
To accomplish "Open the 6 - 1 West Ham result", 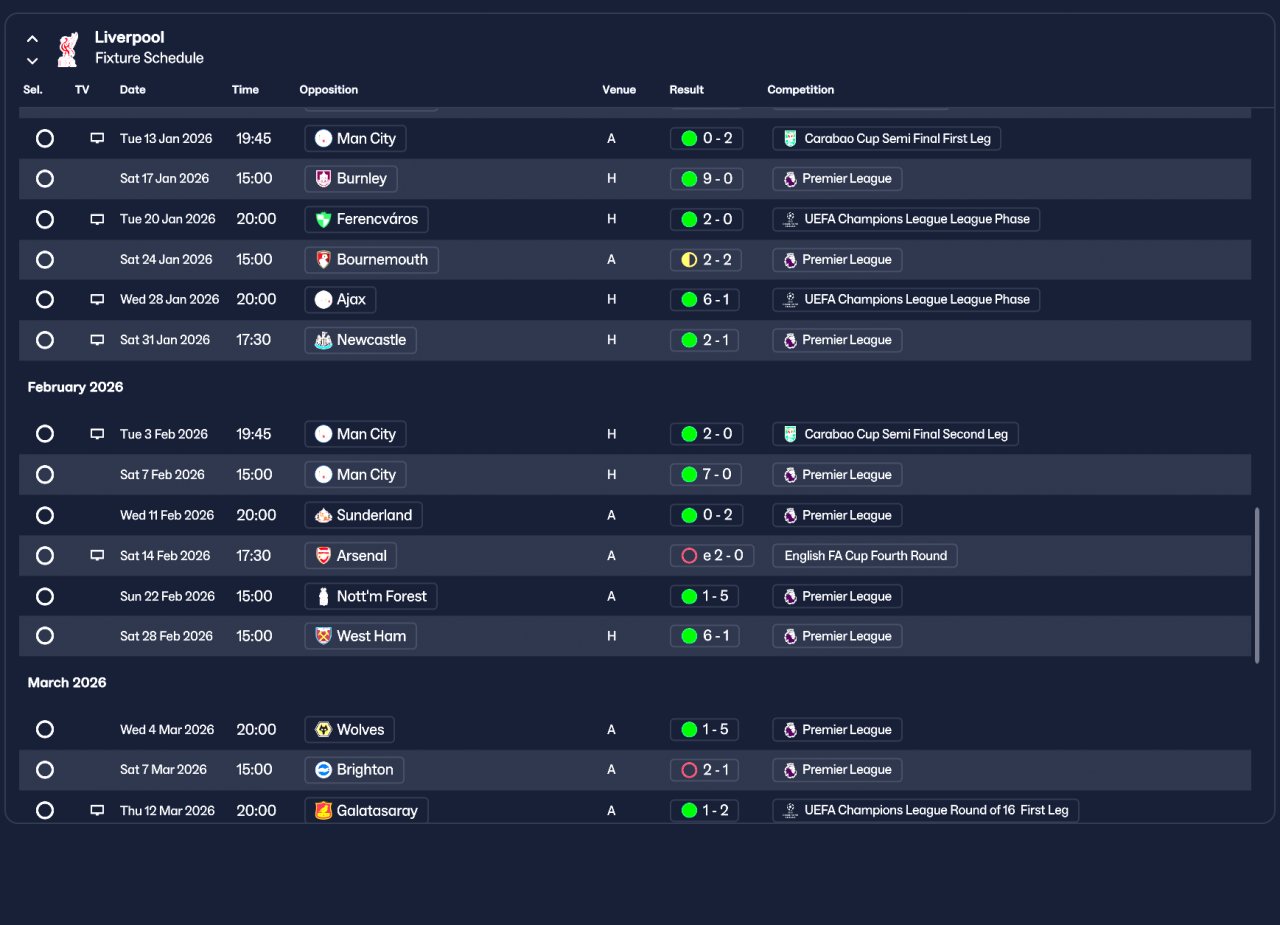I will tap(705, 636).
